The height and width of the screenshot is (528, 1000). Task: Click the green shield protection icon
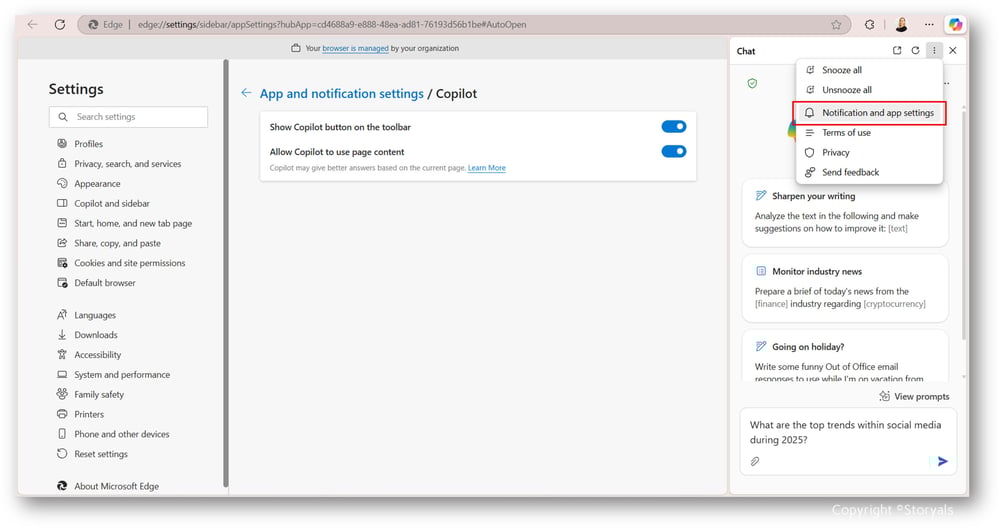pos(753,84)
